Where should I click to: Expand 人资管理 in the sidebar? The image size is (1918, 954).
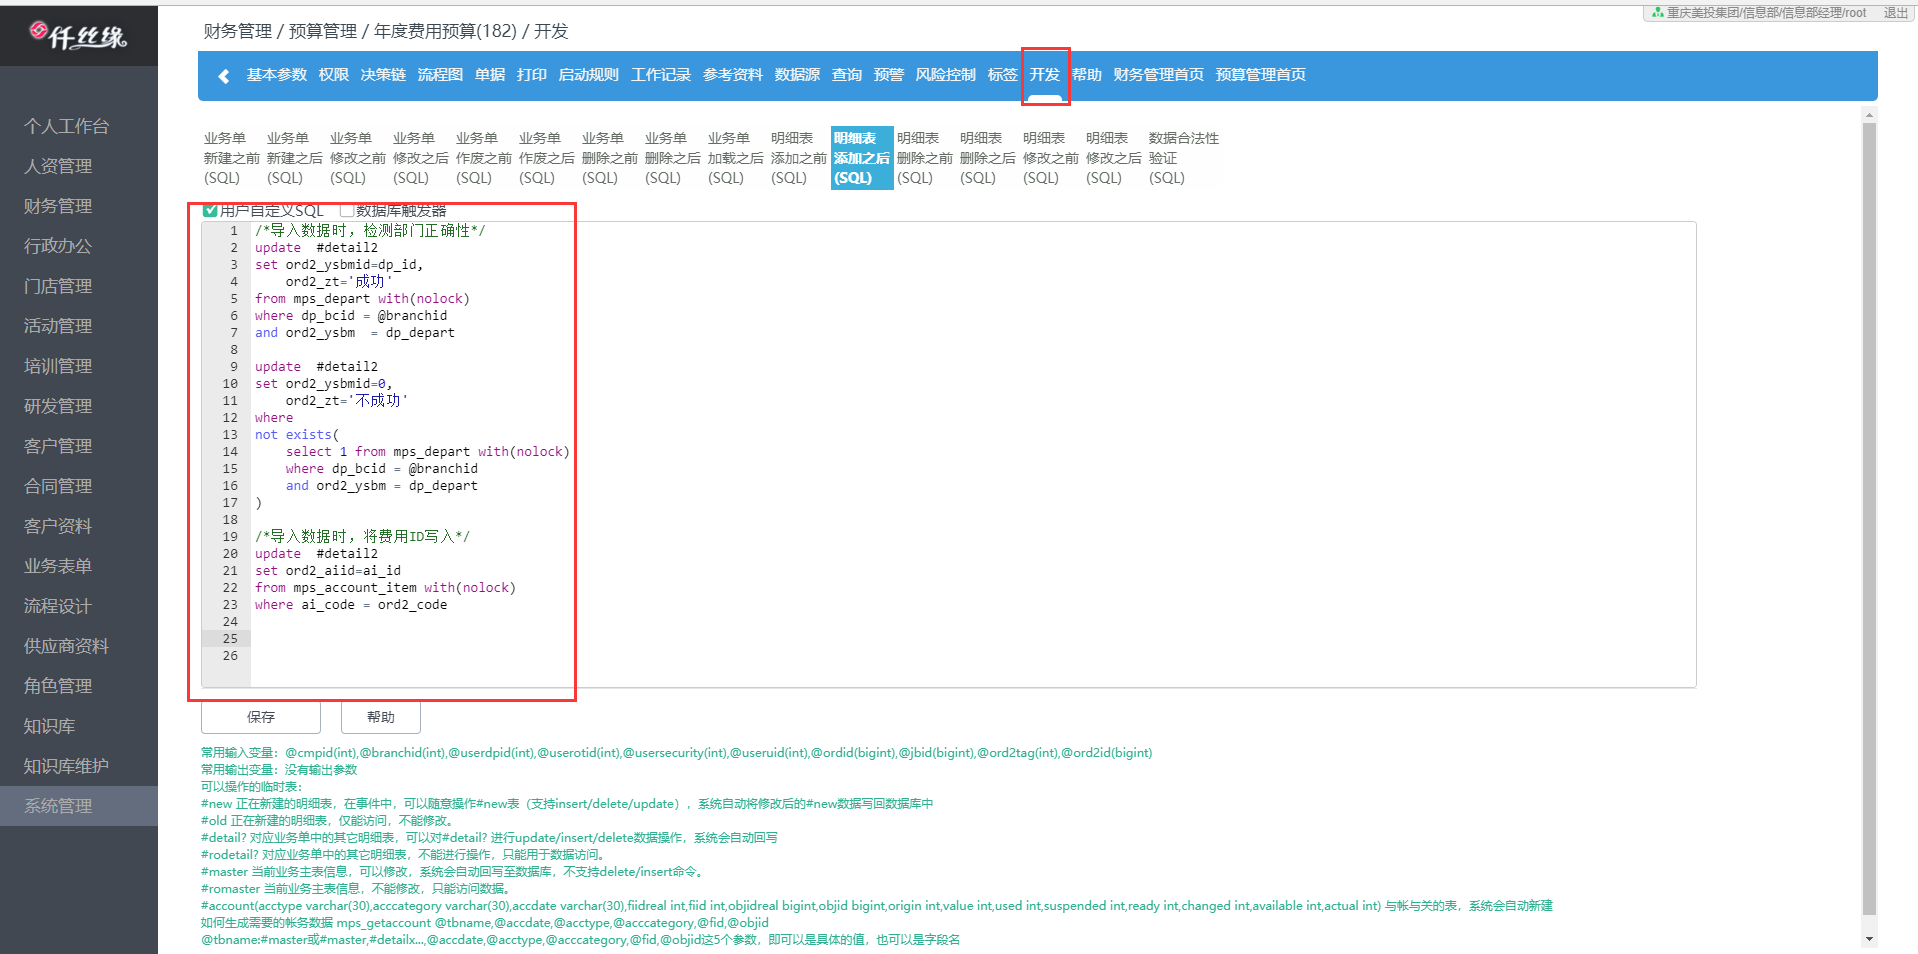58,166
